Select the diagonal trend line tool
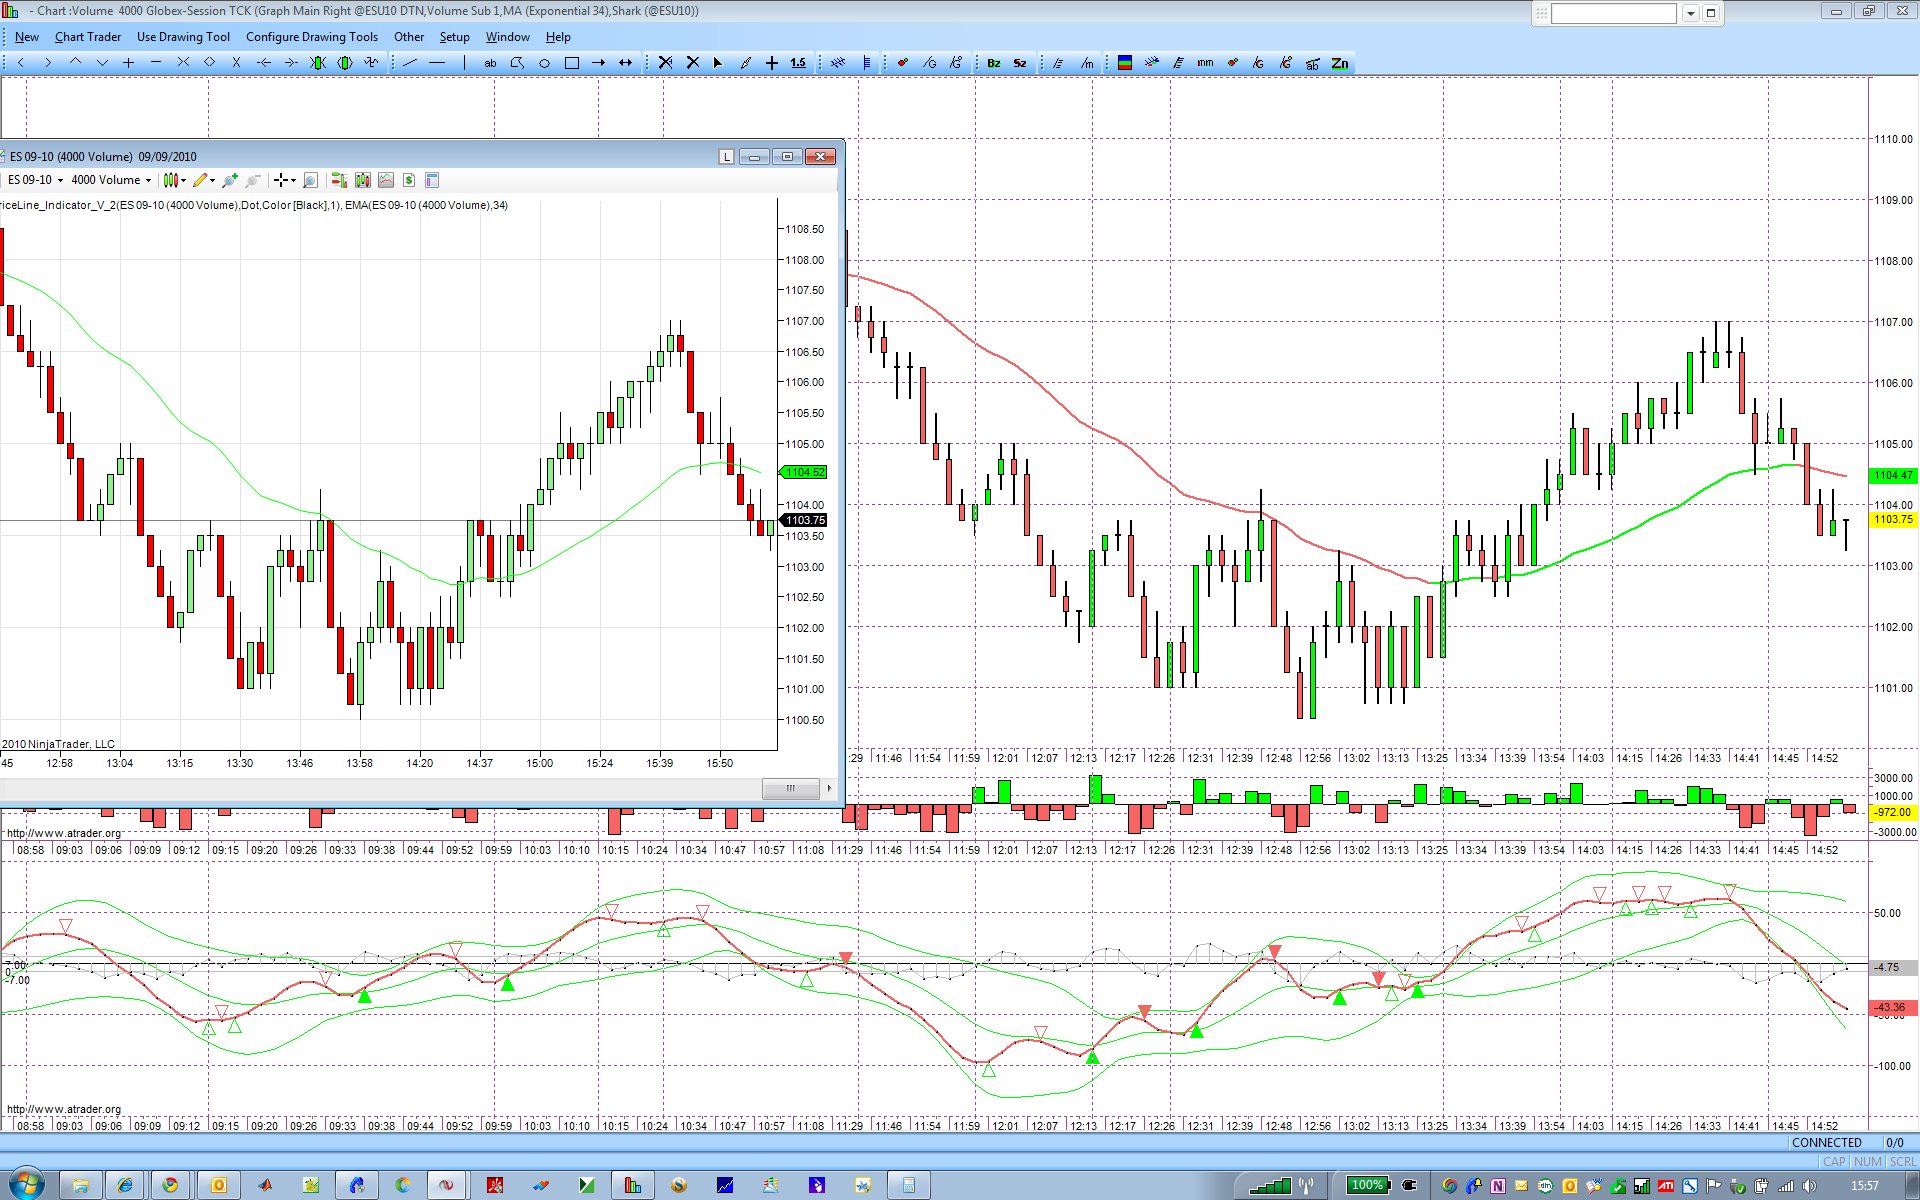This screenshot has height=1200, width=1920. pyautogui.click(x=410, y=63)
